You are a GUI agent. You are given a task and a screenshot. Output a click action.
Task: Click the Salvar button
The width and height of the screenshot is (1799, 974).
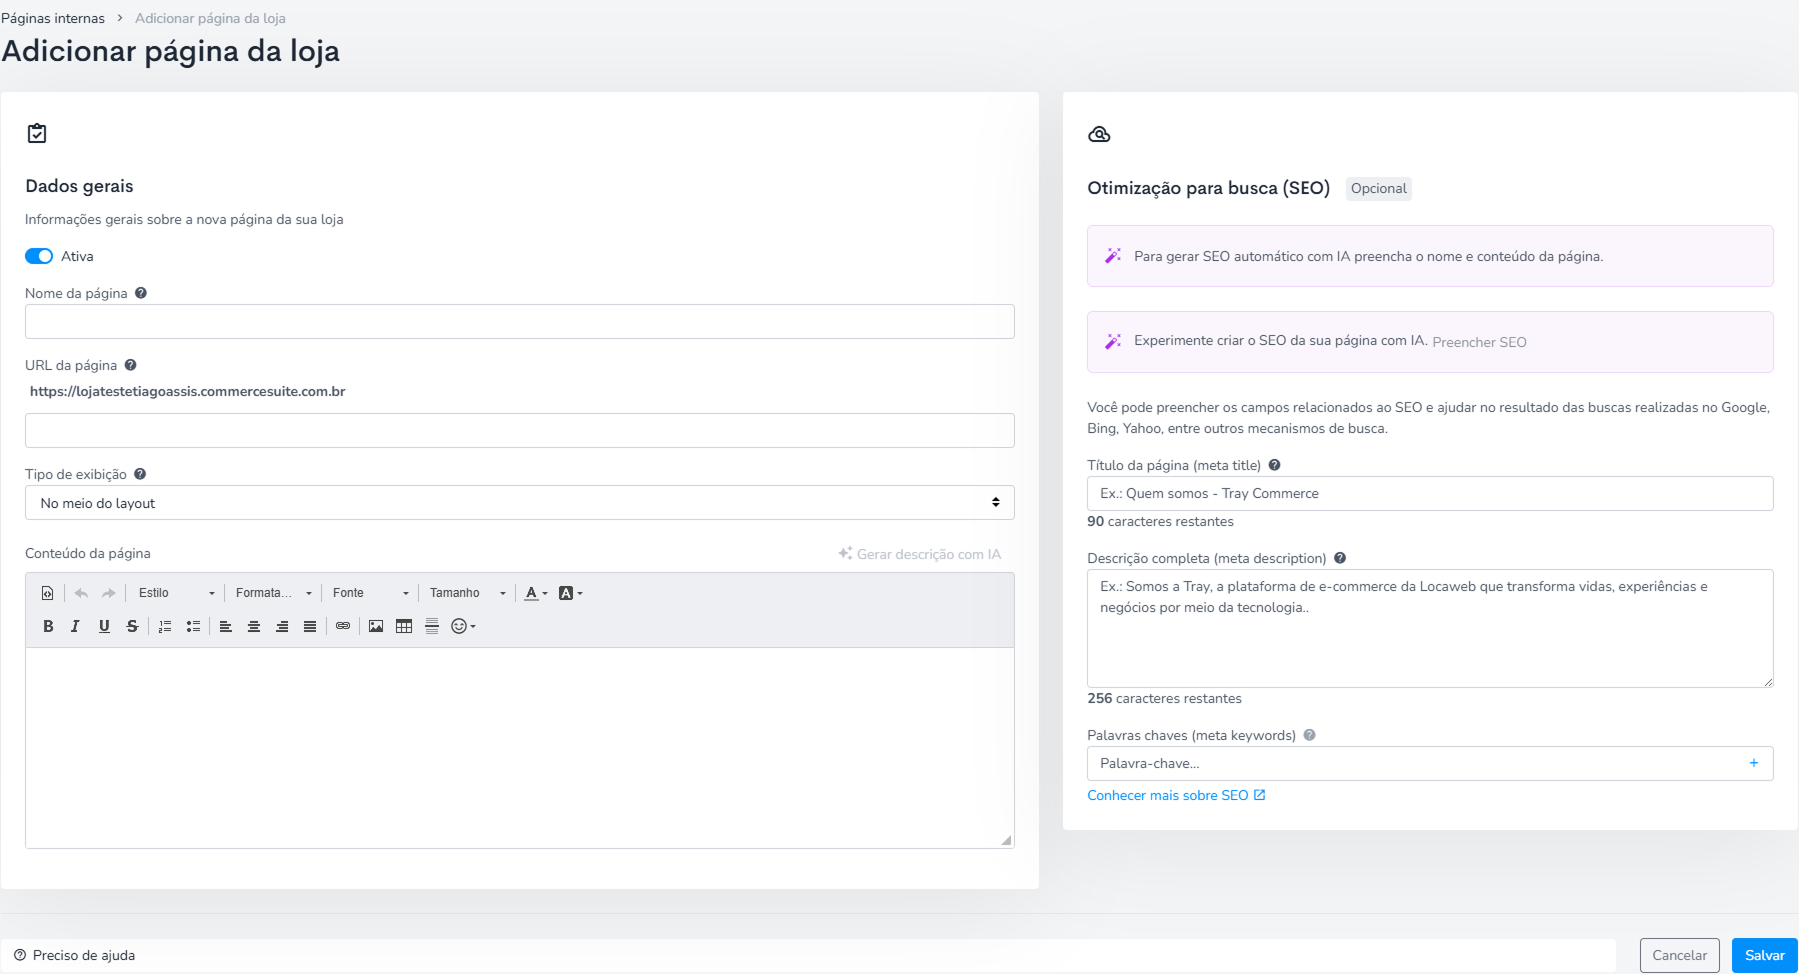pos(1764,955)
